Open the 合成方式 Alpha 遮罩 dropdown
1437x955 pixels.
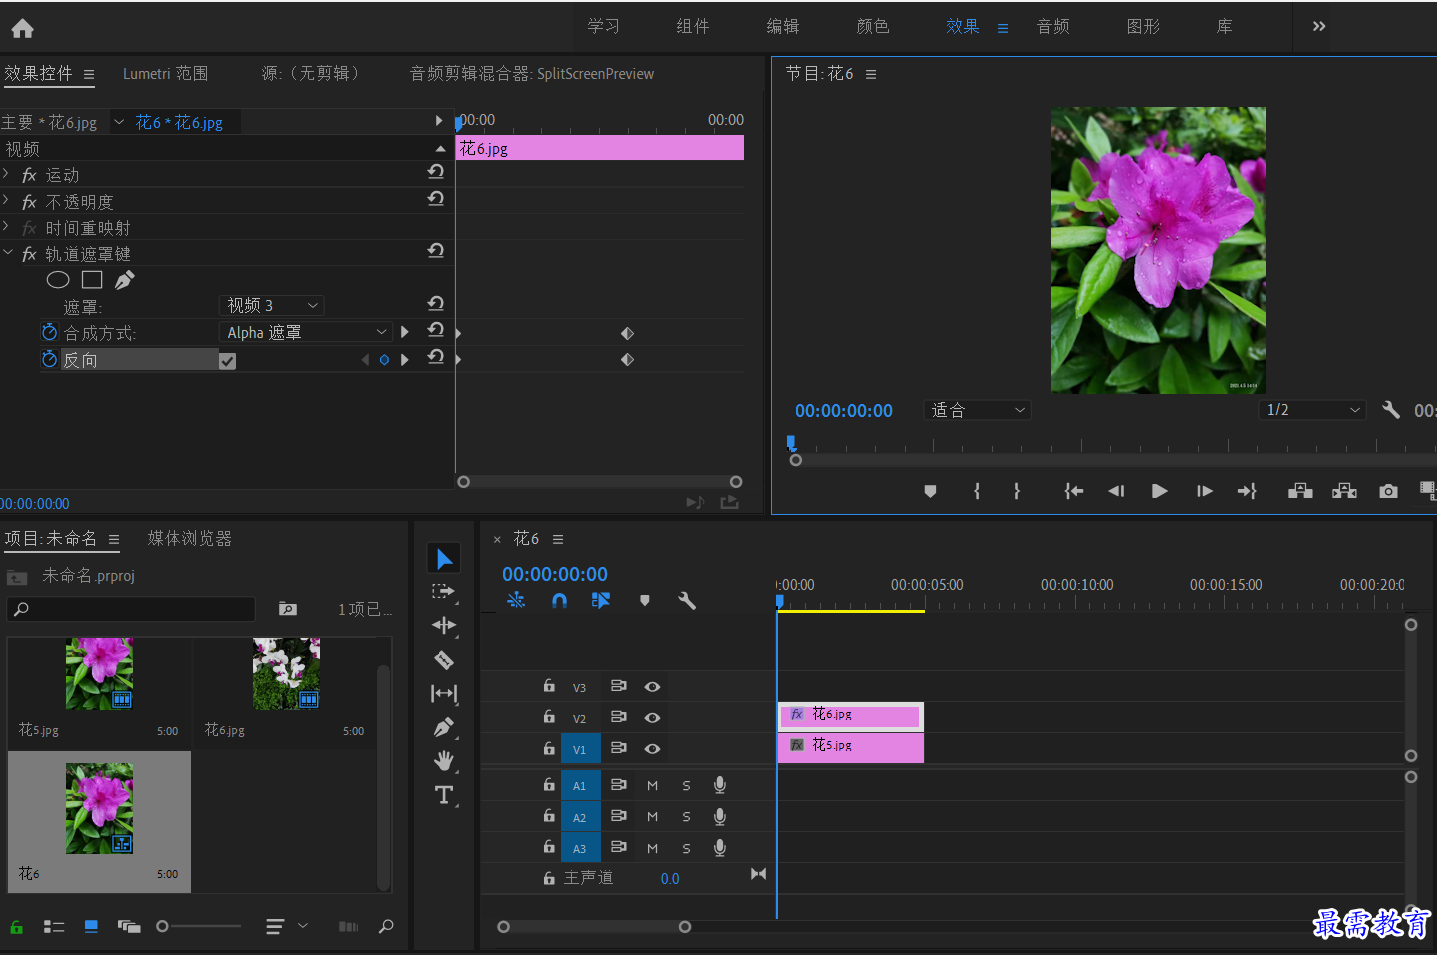click(305, 332)
